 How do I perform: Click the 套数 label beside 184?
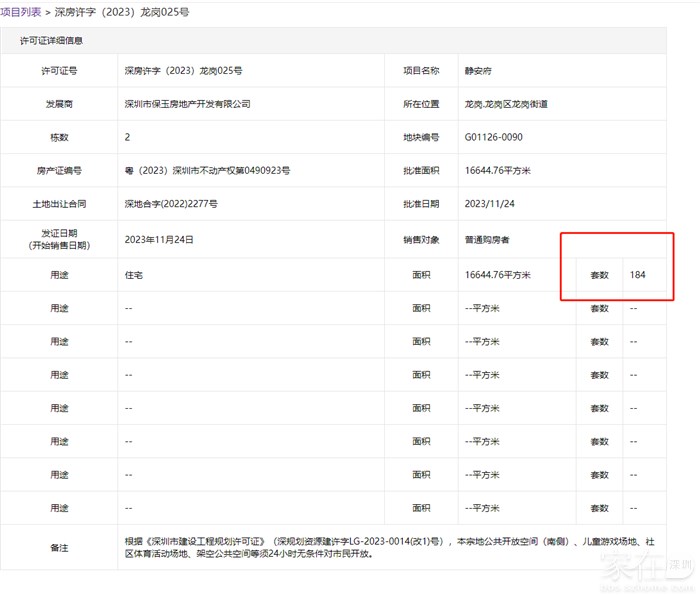pyautogui.click(x=598, y=274)
